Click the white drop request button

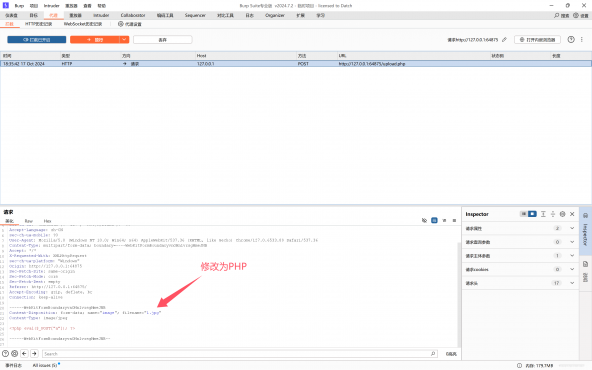click(x=163, y=40)
